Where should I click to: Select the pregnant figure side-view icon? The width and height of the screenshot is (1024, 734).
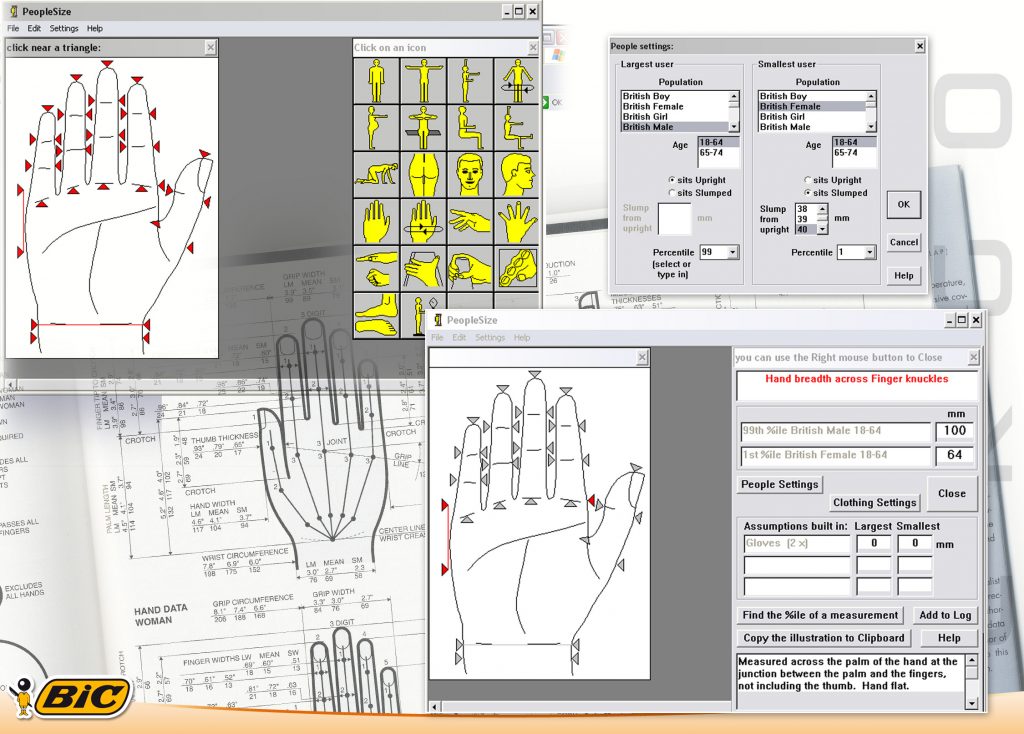tap(376, 128)
